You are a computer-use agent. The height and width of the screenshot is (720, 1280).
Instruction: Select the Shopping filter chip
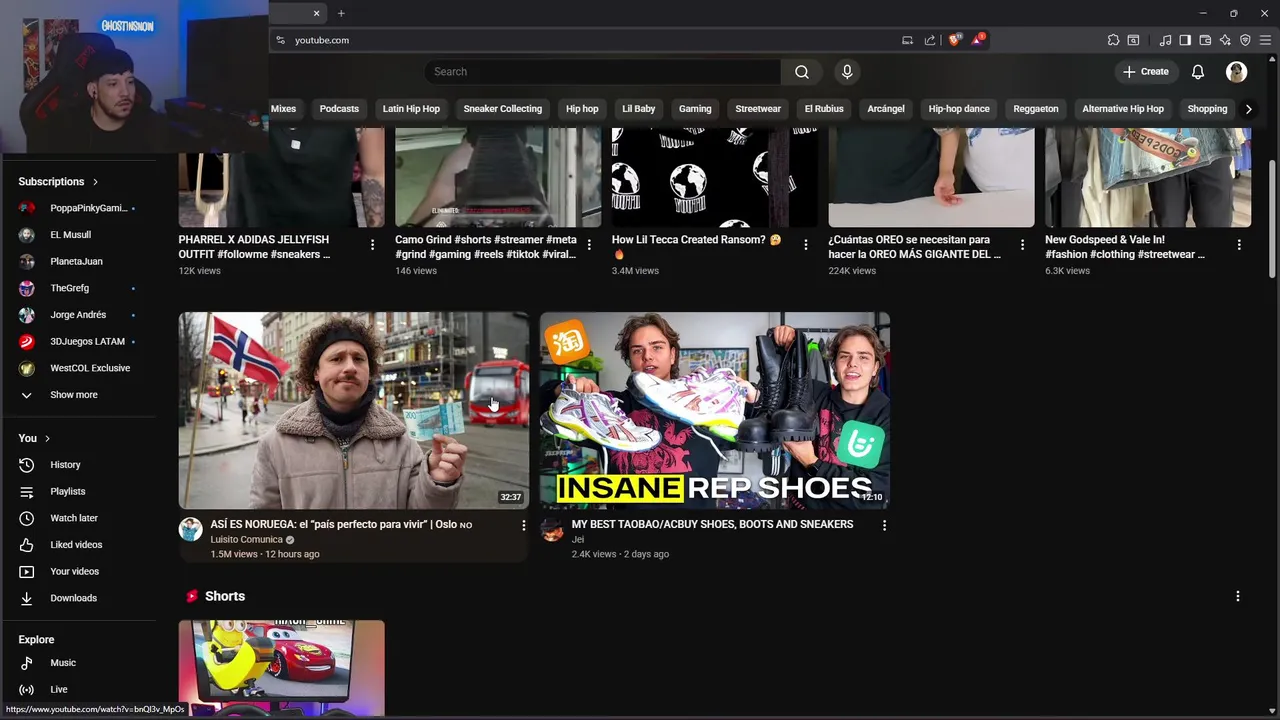(x=1207, y=109)
